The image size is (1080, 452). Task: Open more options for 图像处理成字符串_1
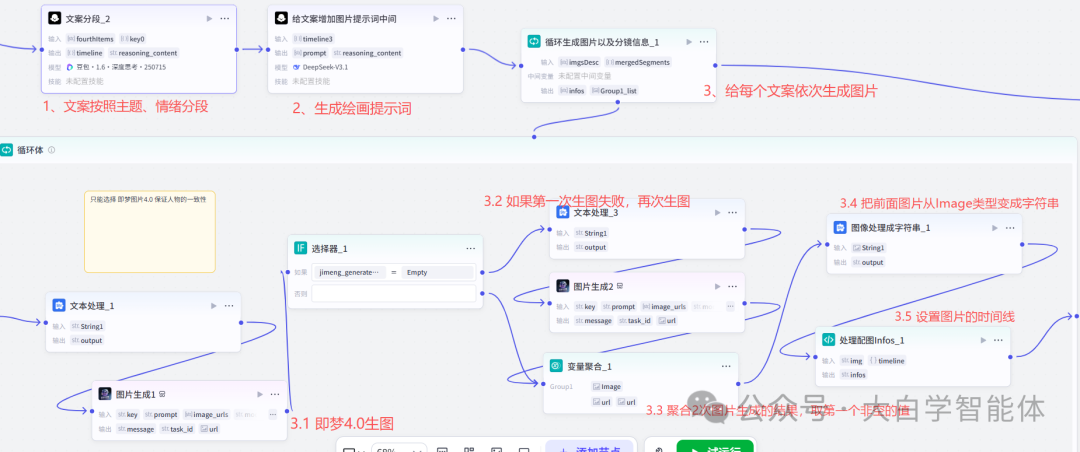1010,227
